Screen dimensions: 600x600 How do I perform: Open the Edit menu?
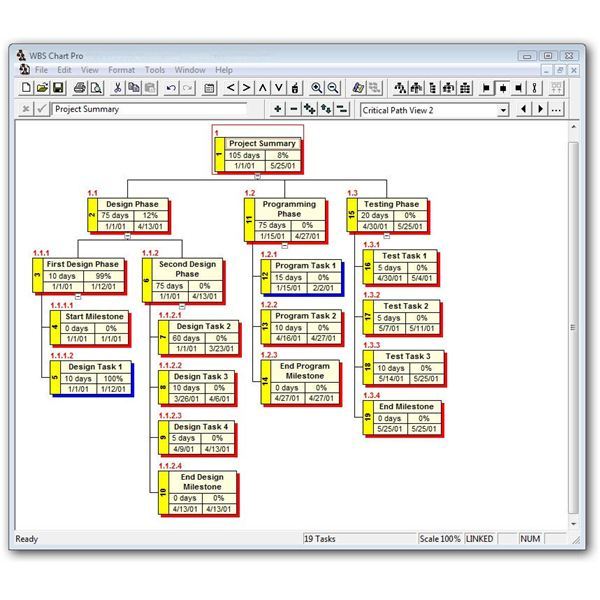point(64,70)
